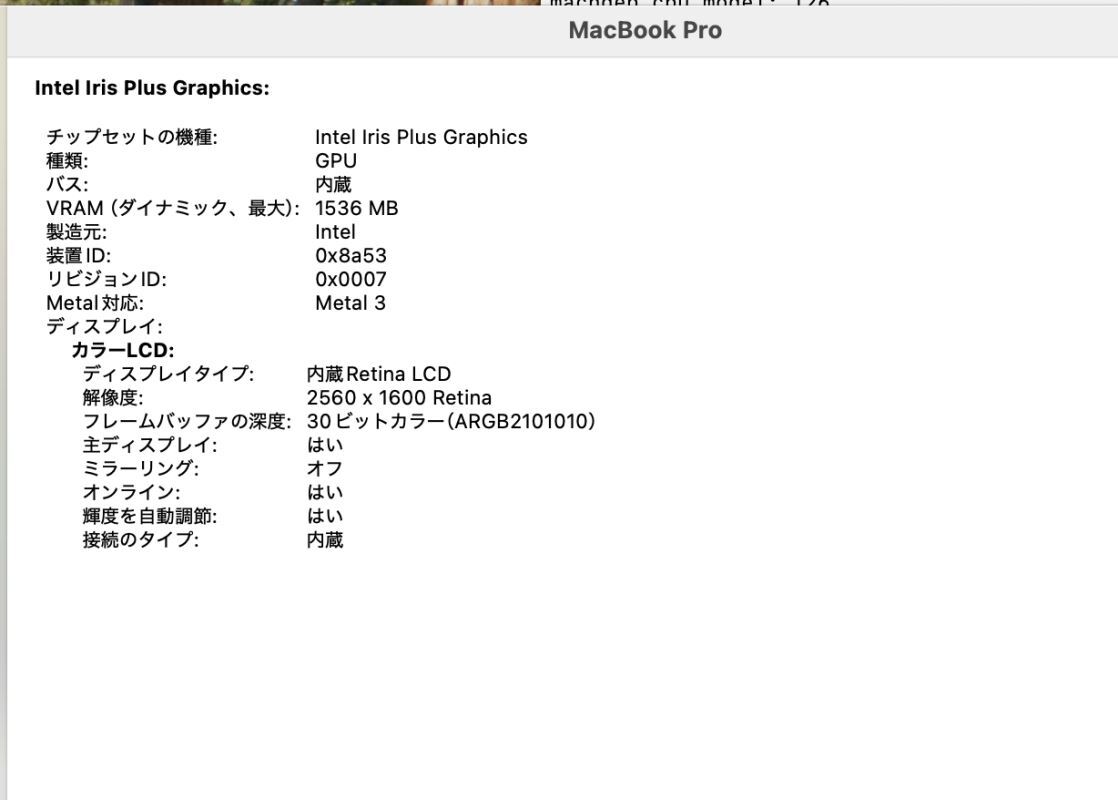This screenshot has width=1118, height=800.
Task: Select the "1536 MB" VRAM value
Action: 357,208
